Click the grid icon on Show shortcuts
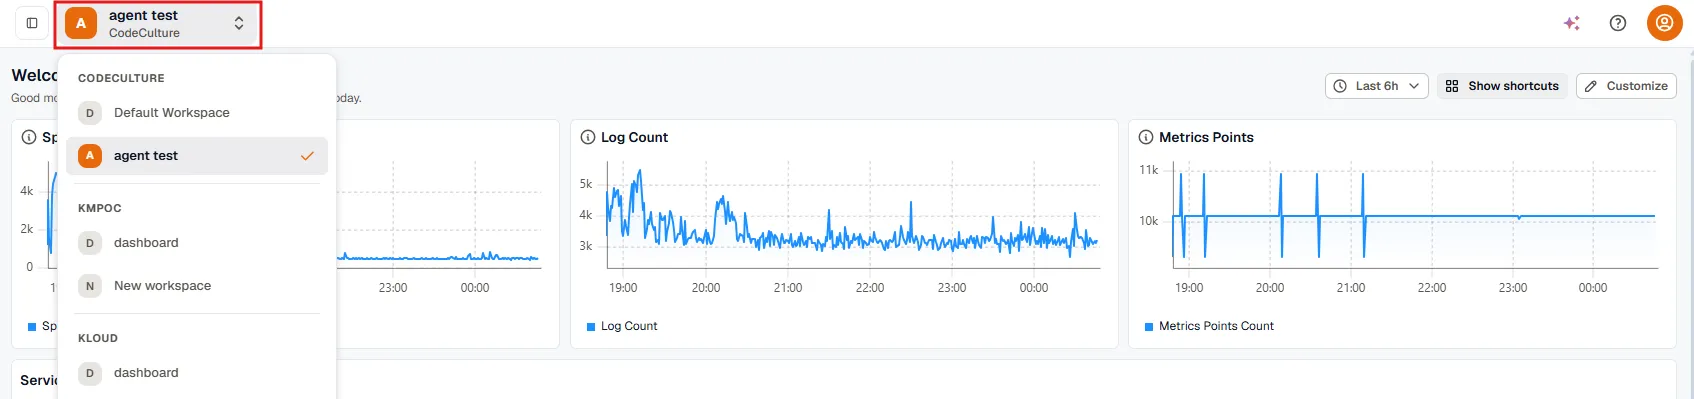 pos(1452,86)
